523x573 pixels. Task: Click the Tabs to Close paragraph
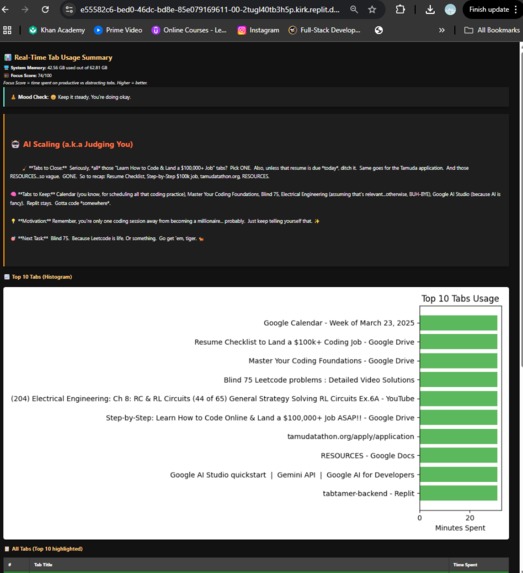(239, 172)
